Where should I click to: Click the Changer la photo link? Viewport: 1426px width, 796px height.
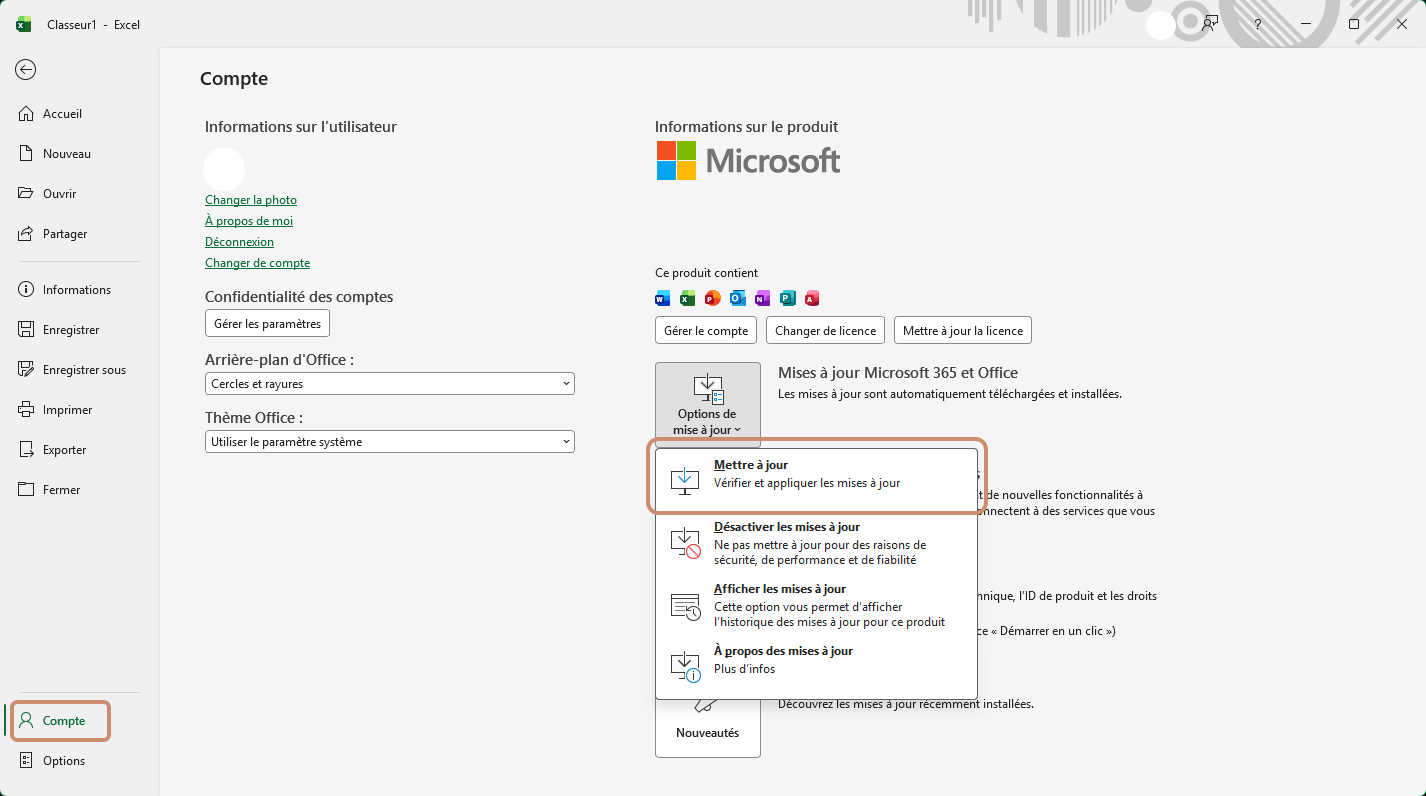pyautogui.click(x=251, y=200)
